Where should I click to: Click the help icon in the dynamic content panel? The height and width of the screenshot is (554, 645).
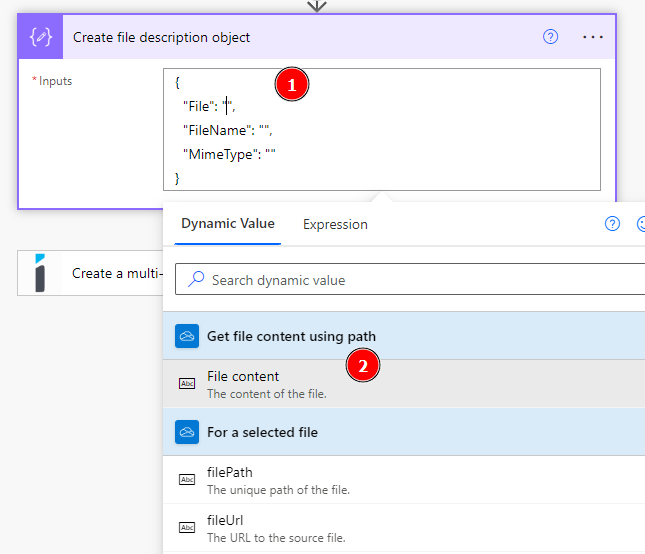[x=613, y=224]
